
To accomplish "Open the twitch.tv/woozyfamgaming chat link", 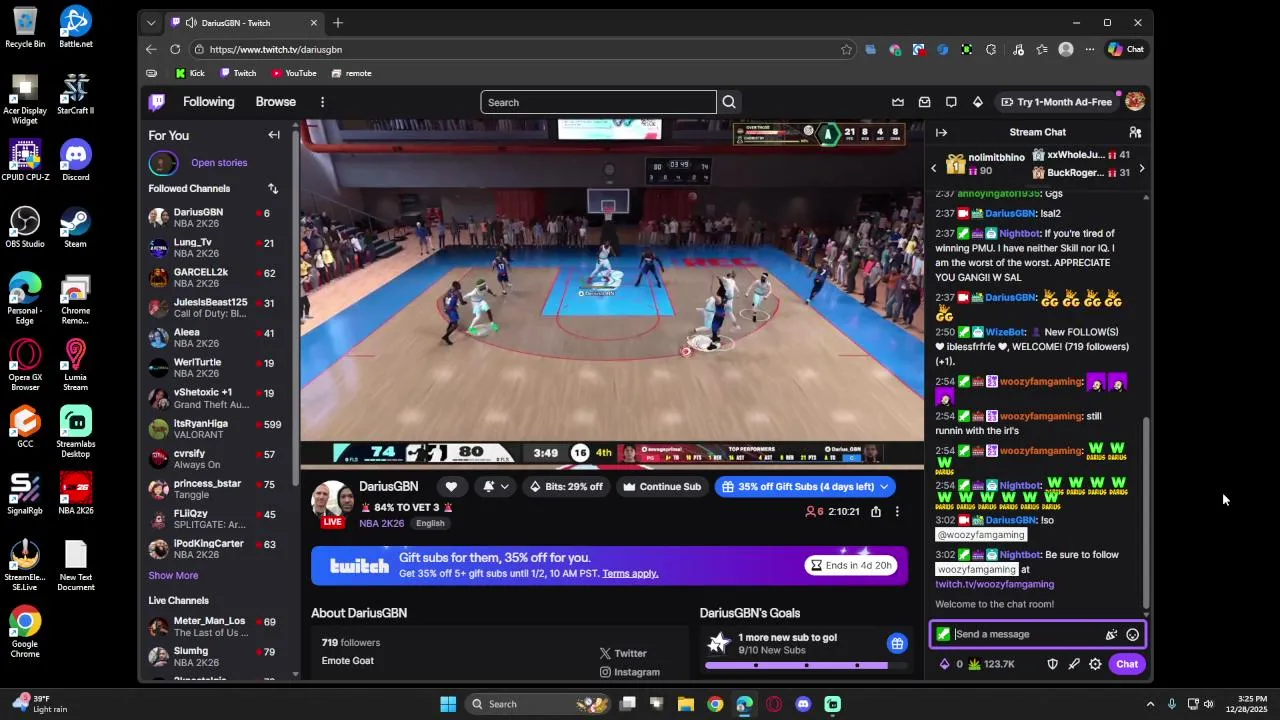I will click(995, 584).
